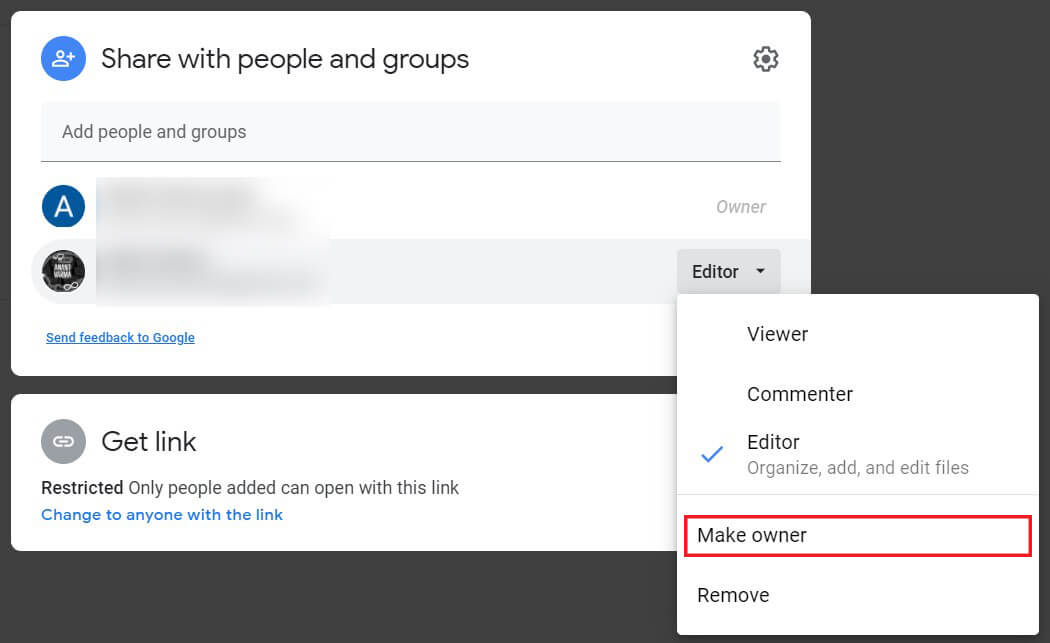
Task: Open share settings via the gear icon
Action: (765, 59)
